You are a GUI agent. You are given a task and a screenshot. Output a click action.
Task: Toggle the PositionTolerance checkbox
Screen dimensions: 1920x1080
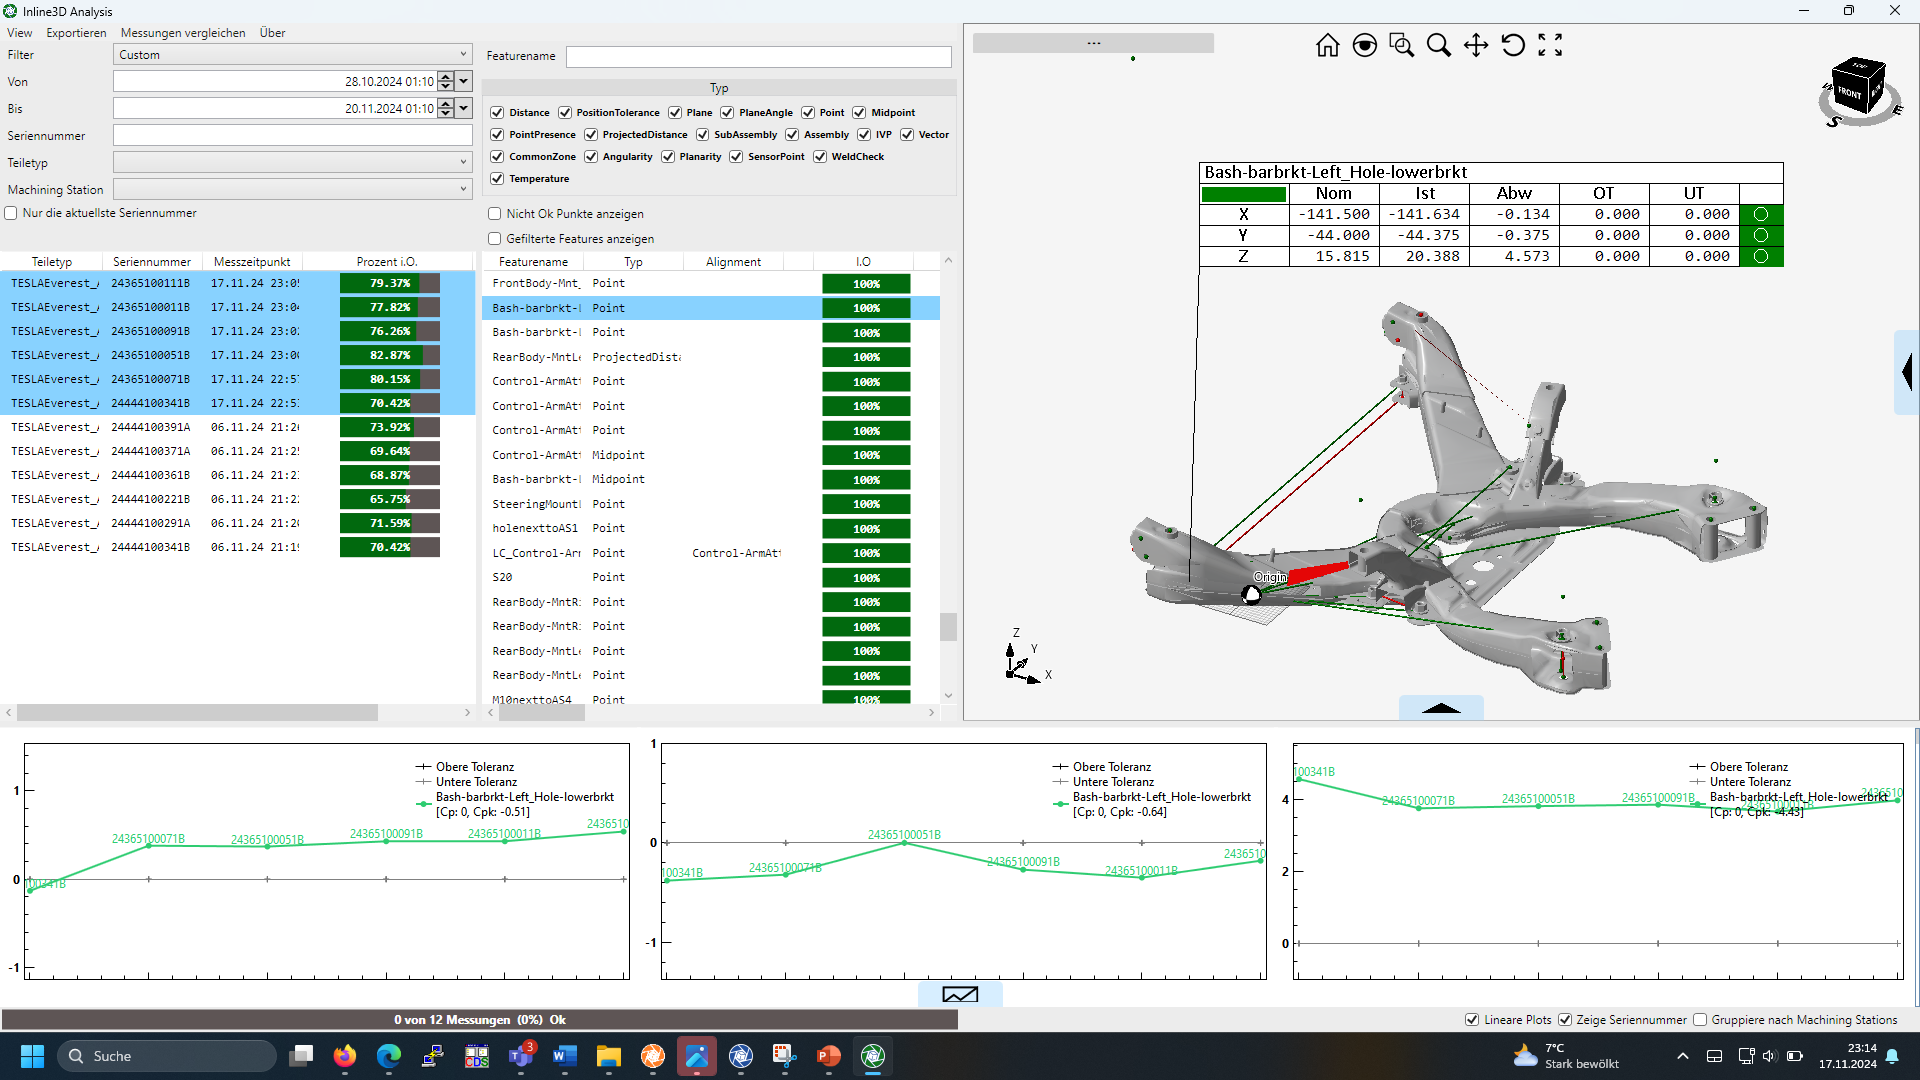coord(564,113)
